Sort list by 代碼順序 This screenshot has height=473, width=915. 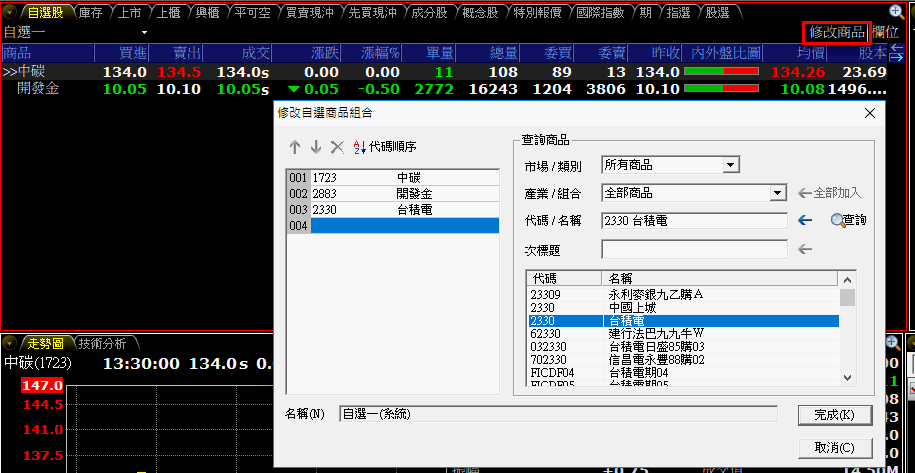tap(385, 147)
